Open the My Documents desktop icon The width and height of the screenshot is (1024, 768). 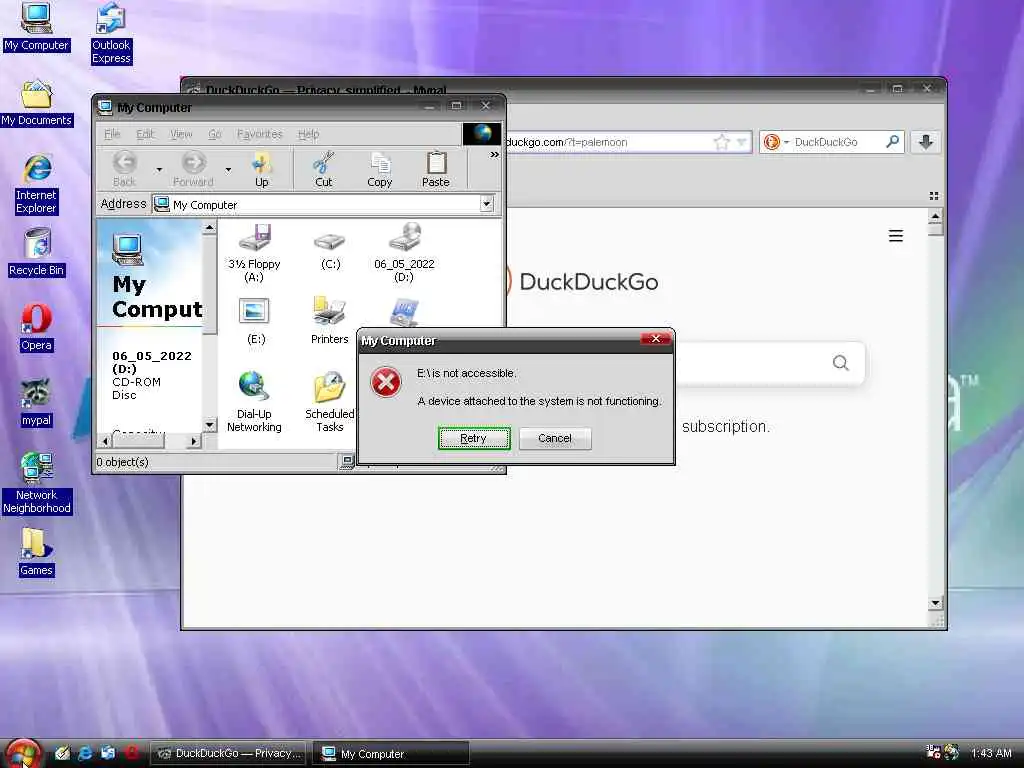[36, 103]
